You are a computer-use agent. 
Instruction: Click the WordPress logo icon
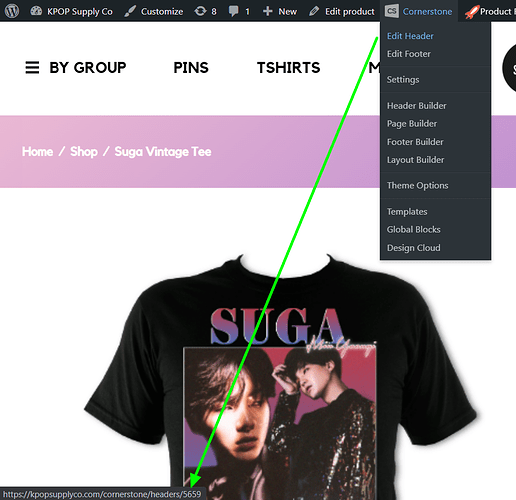pos(12,11)
